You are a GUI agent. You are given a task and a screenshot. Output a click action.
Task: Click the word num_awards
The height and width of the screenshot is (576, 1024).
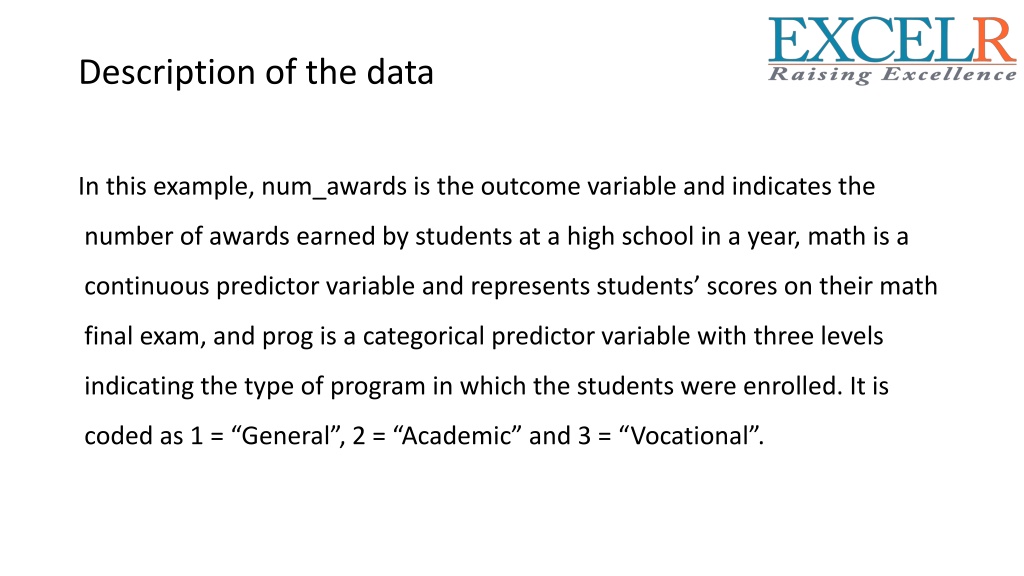pos(334,187)
